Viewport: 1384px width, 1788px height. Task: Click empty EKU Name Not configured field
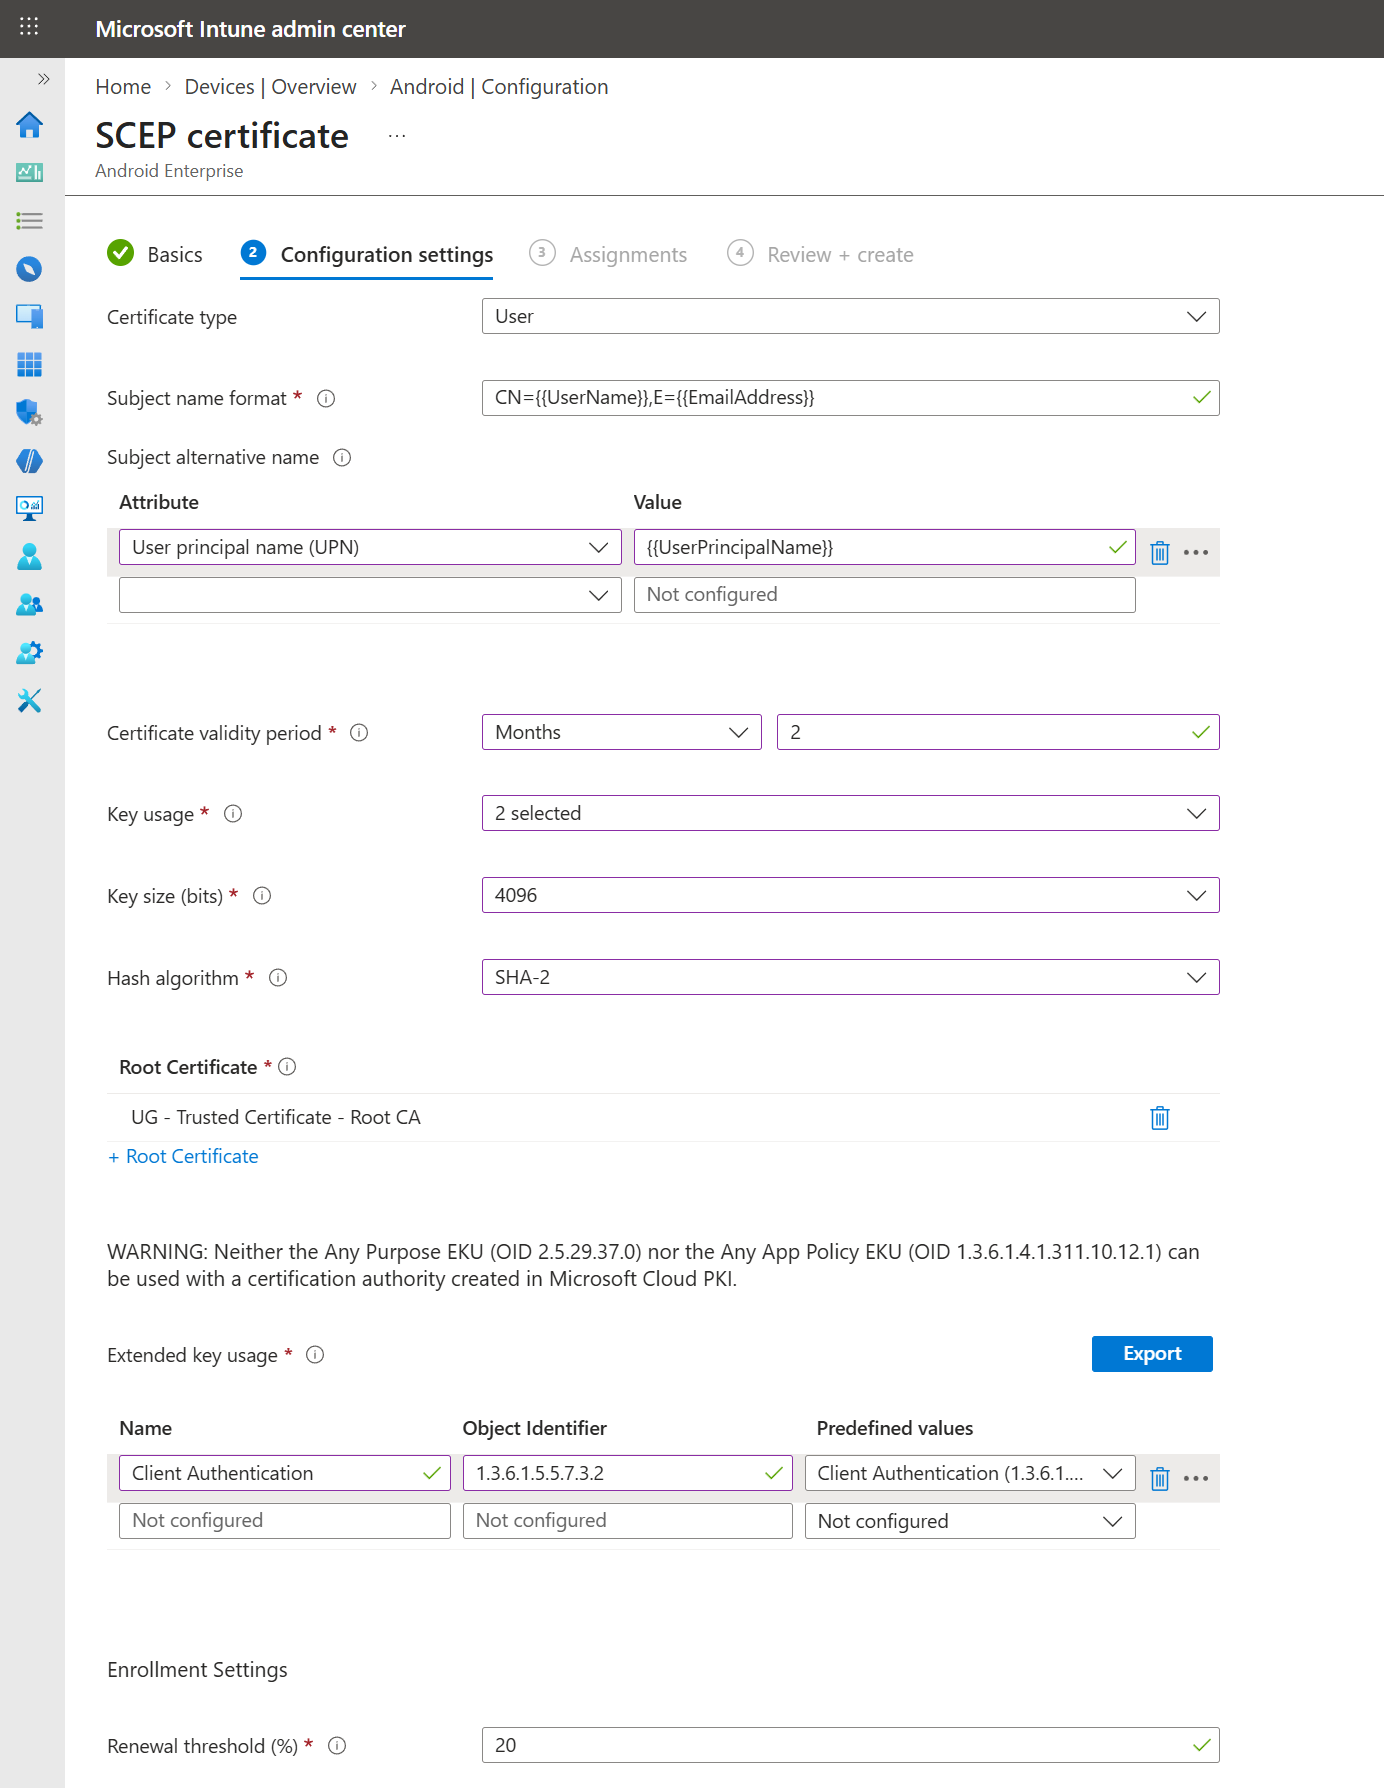(x=285, y=1521)
